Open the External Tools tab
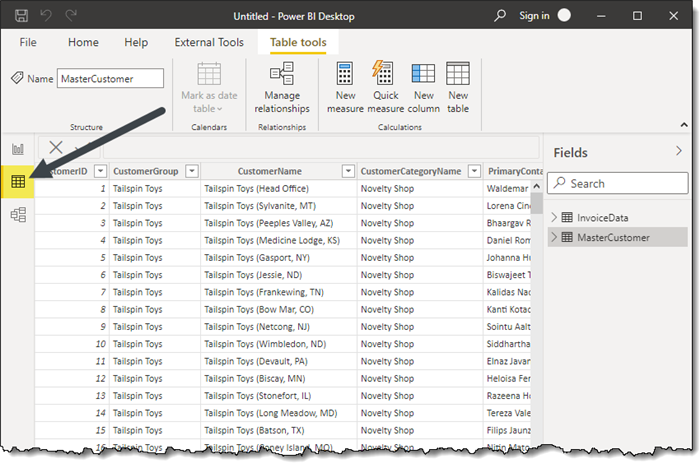Image resolution: width=700 pixels, height=463 pixels. coord(208,43)
